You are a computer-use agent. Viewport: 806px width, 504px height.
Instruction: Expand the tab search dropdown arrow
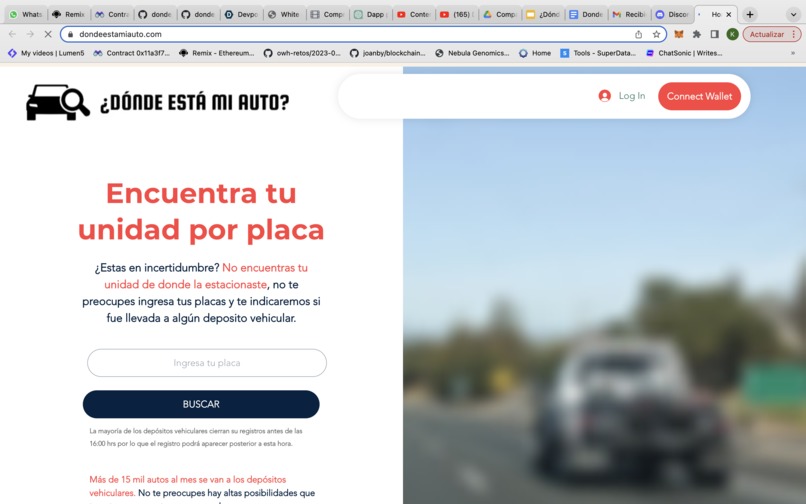[x=793, y=14]
